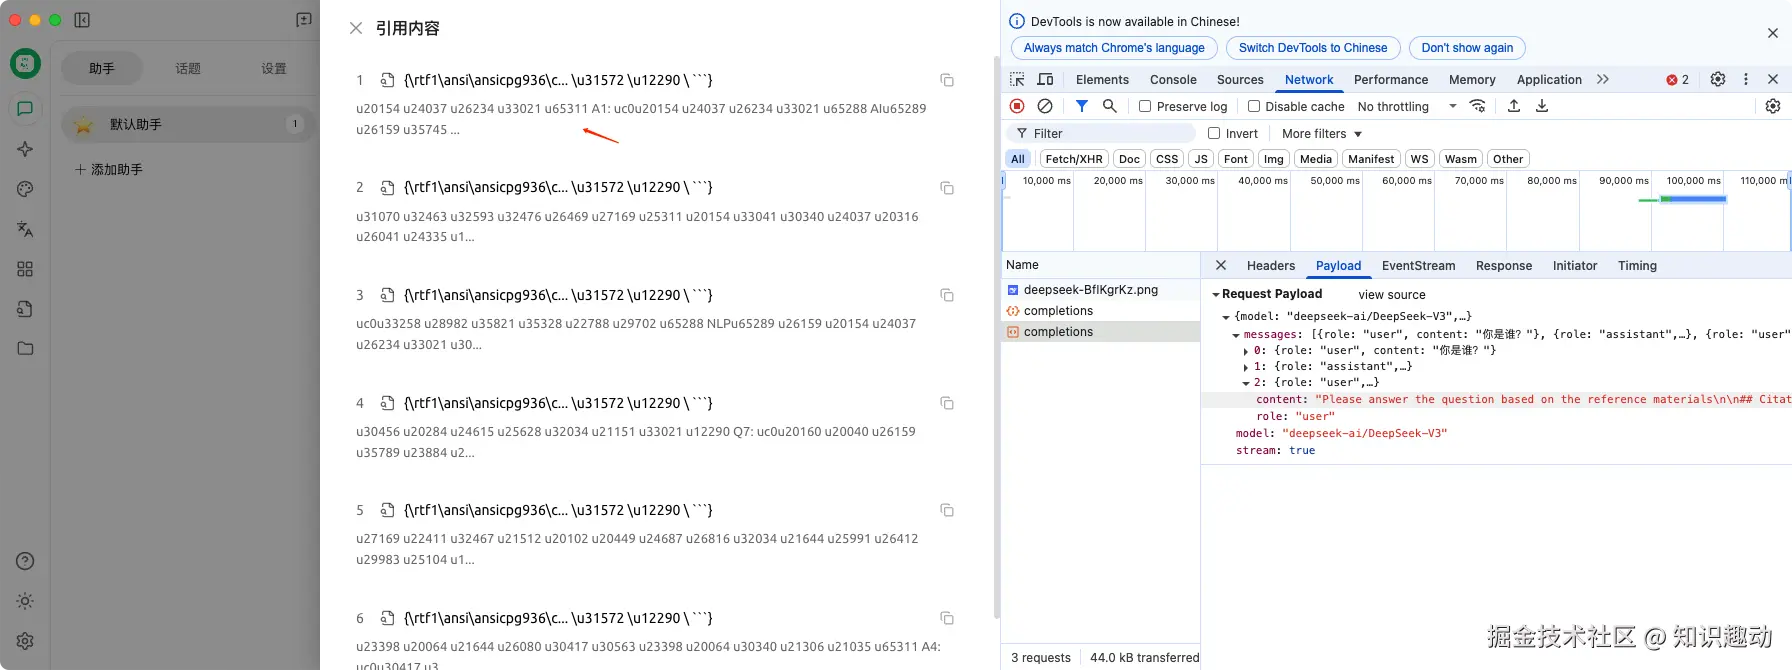This screenshot has width=1792, height=670.
Task: Copy citation 4 content
Action: pos(947,403)
